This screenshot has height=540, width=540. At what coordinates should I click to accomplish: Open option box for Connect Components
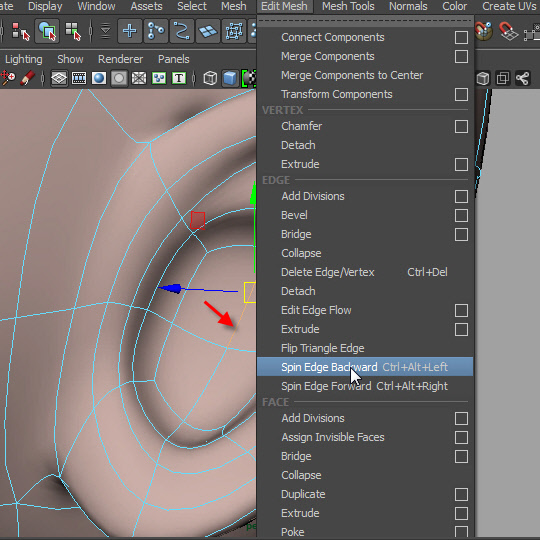461,37
